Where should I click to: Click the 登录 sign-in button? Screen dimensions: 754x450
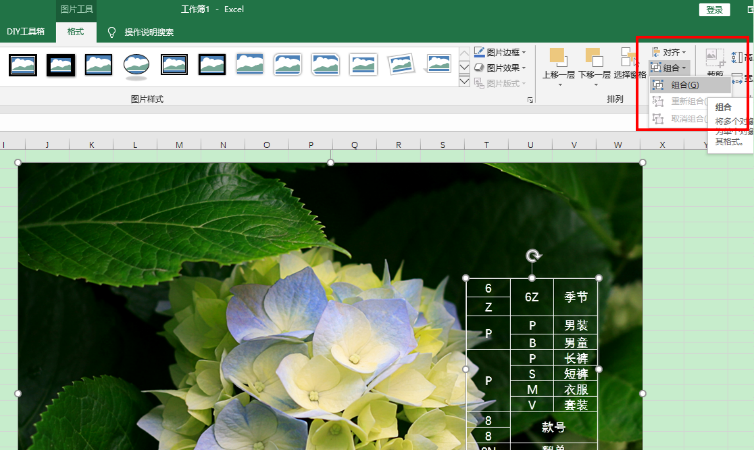point(714,10)
